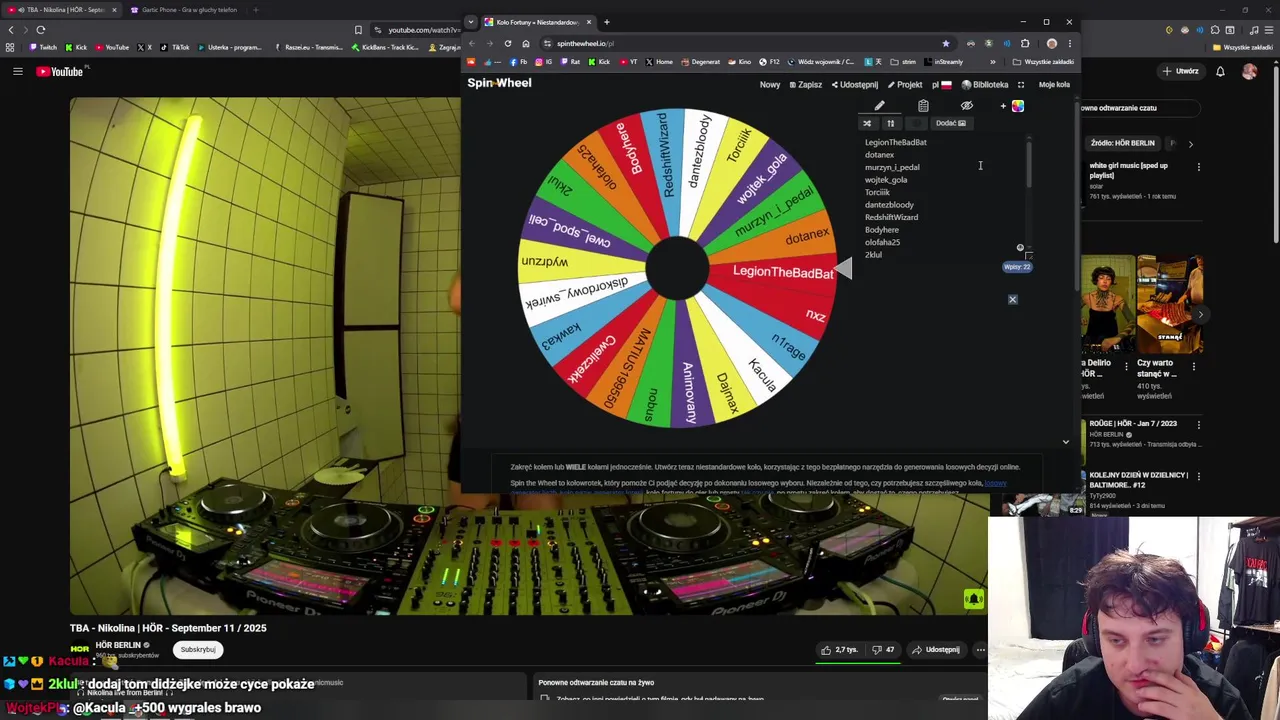
Task: Share the YouTube video via Udostępnij
Action: [936, 650]
